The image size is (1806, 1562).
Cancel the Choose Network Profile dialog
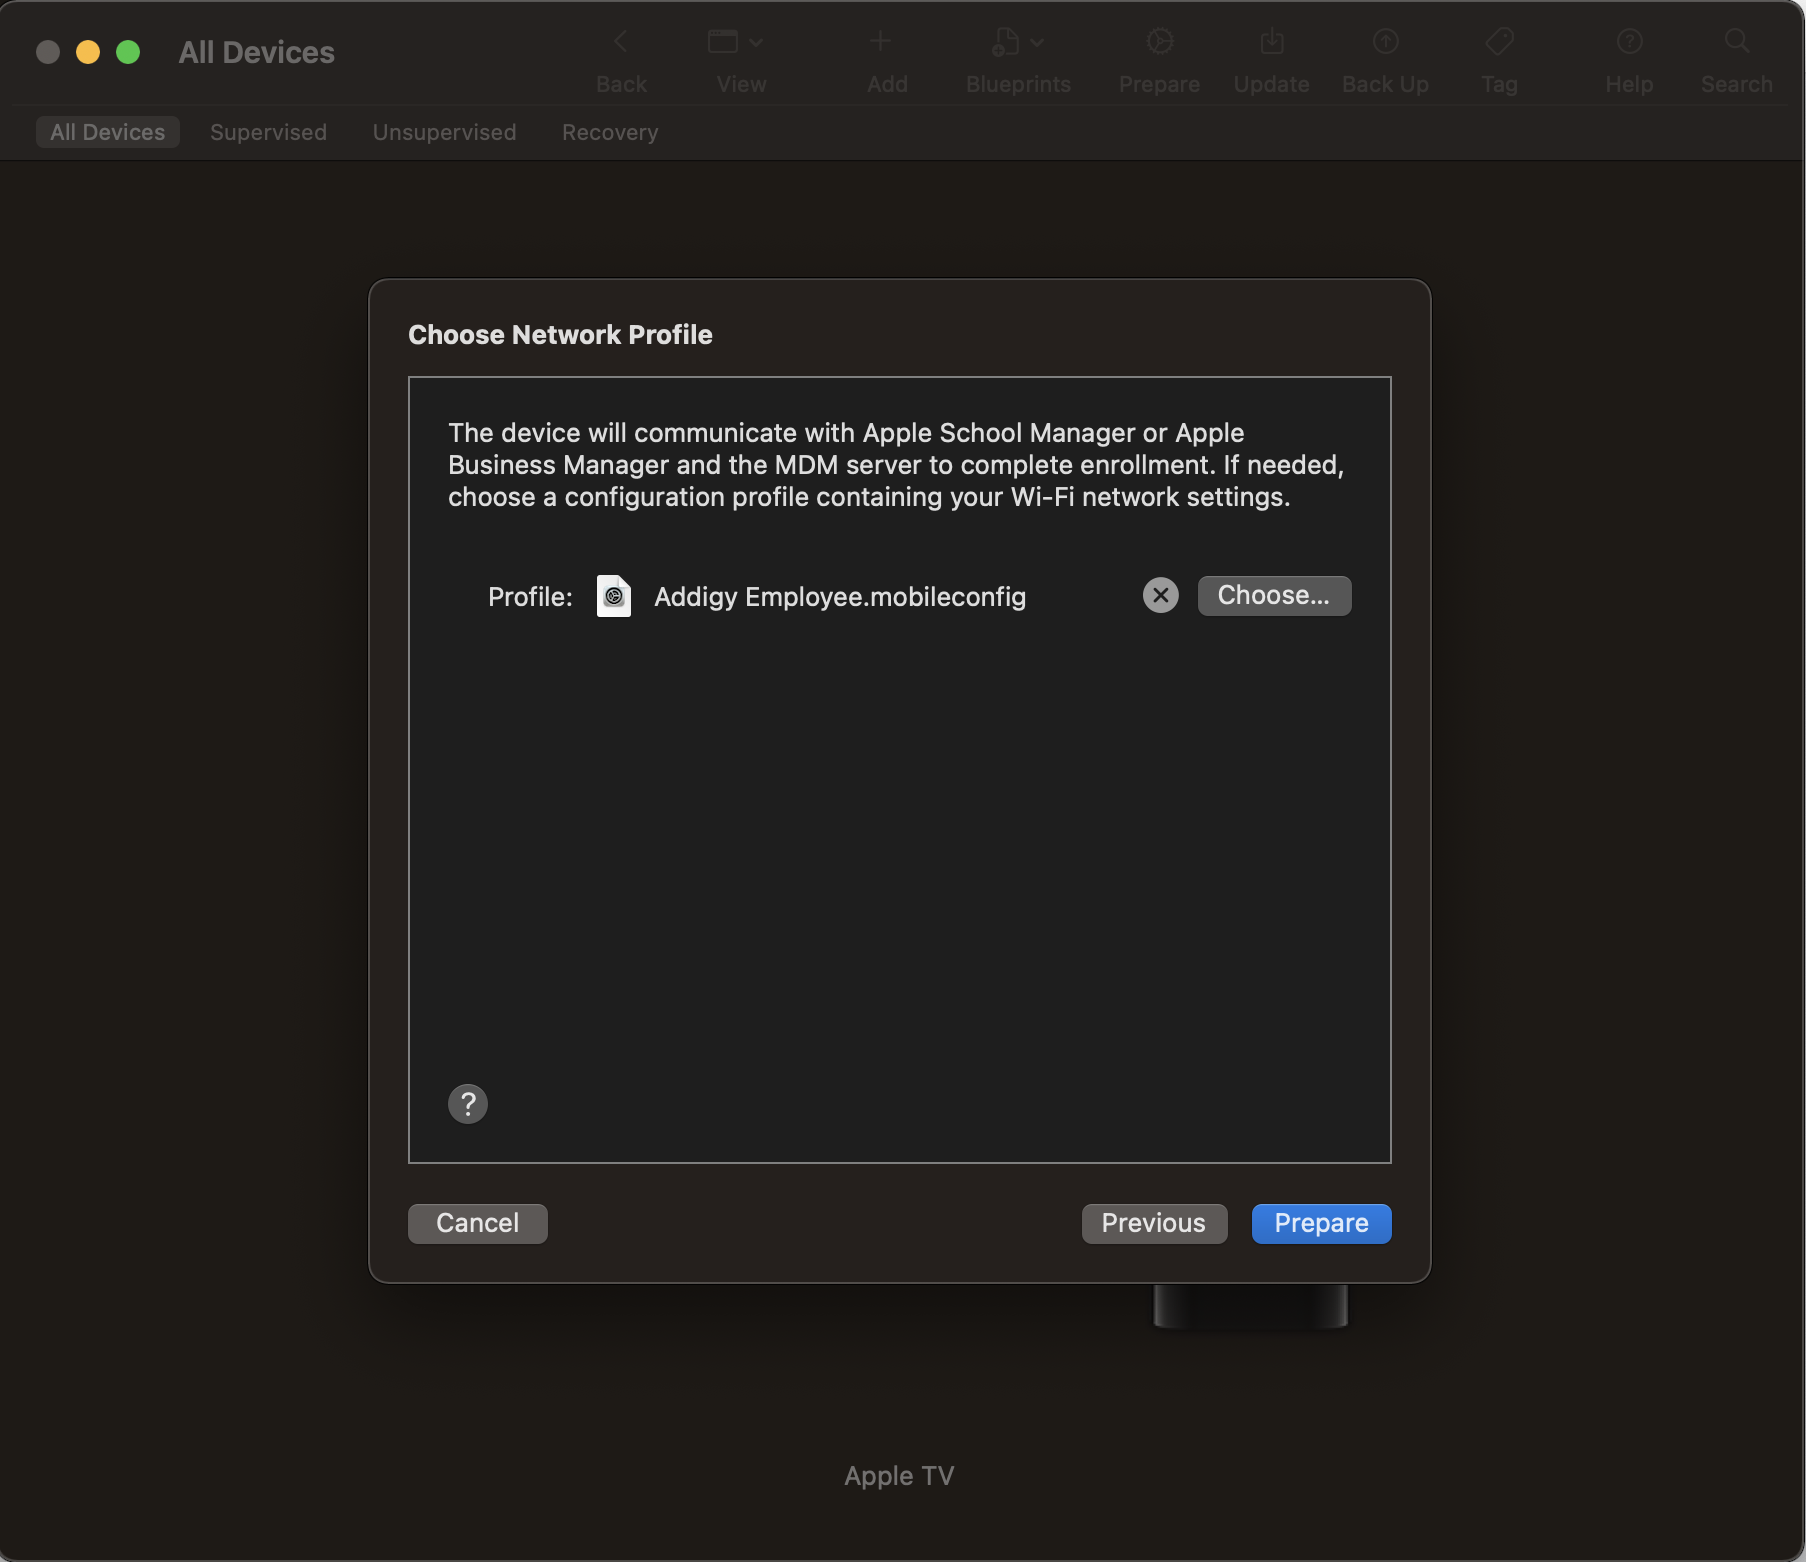[x=478, y=1224]
